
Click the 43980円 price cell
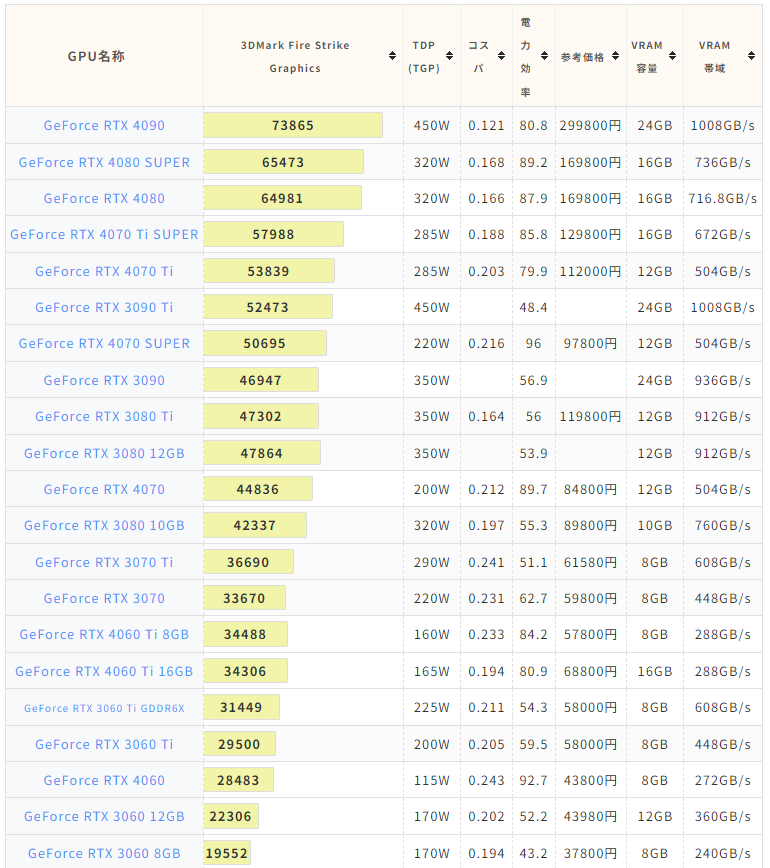point(590,817)
